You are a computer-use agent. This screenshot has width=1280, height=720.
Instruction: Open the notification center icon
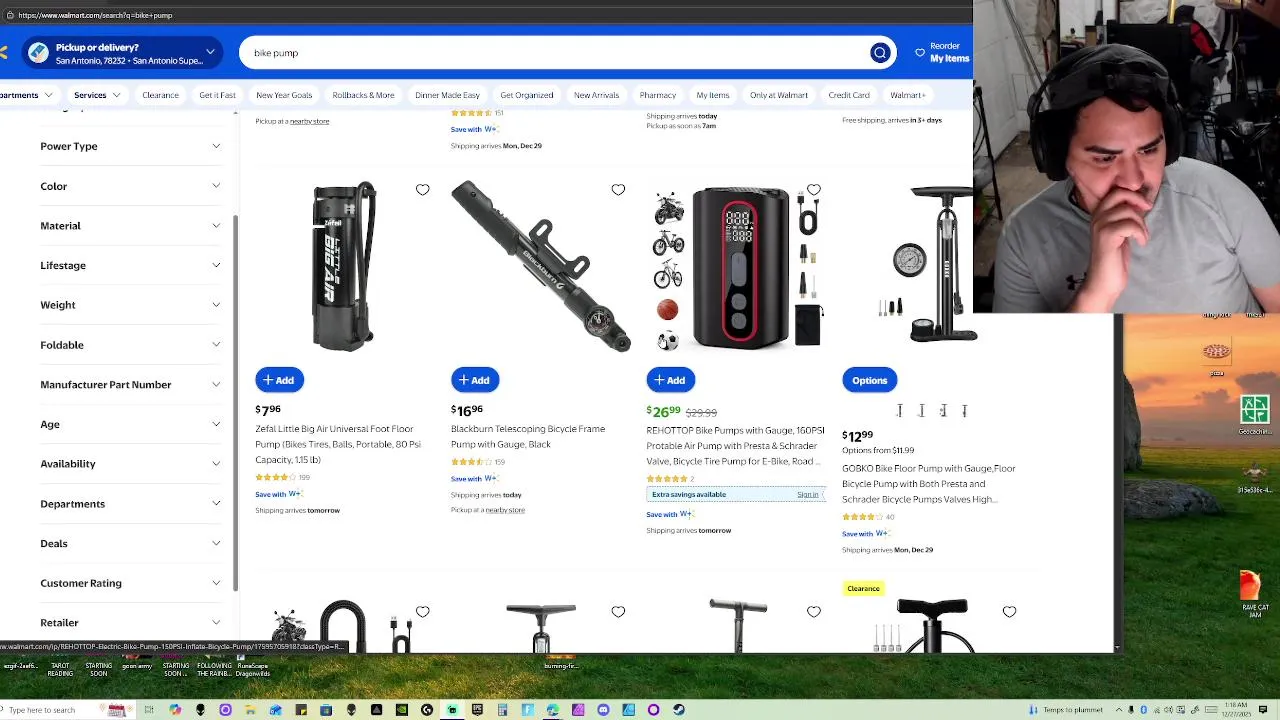pyautogui.click(x=1263, y=710)
